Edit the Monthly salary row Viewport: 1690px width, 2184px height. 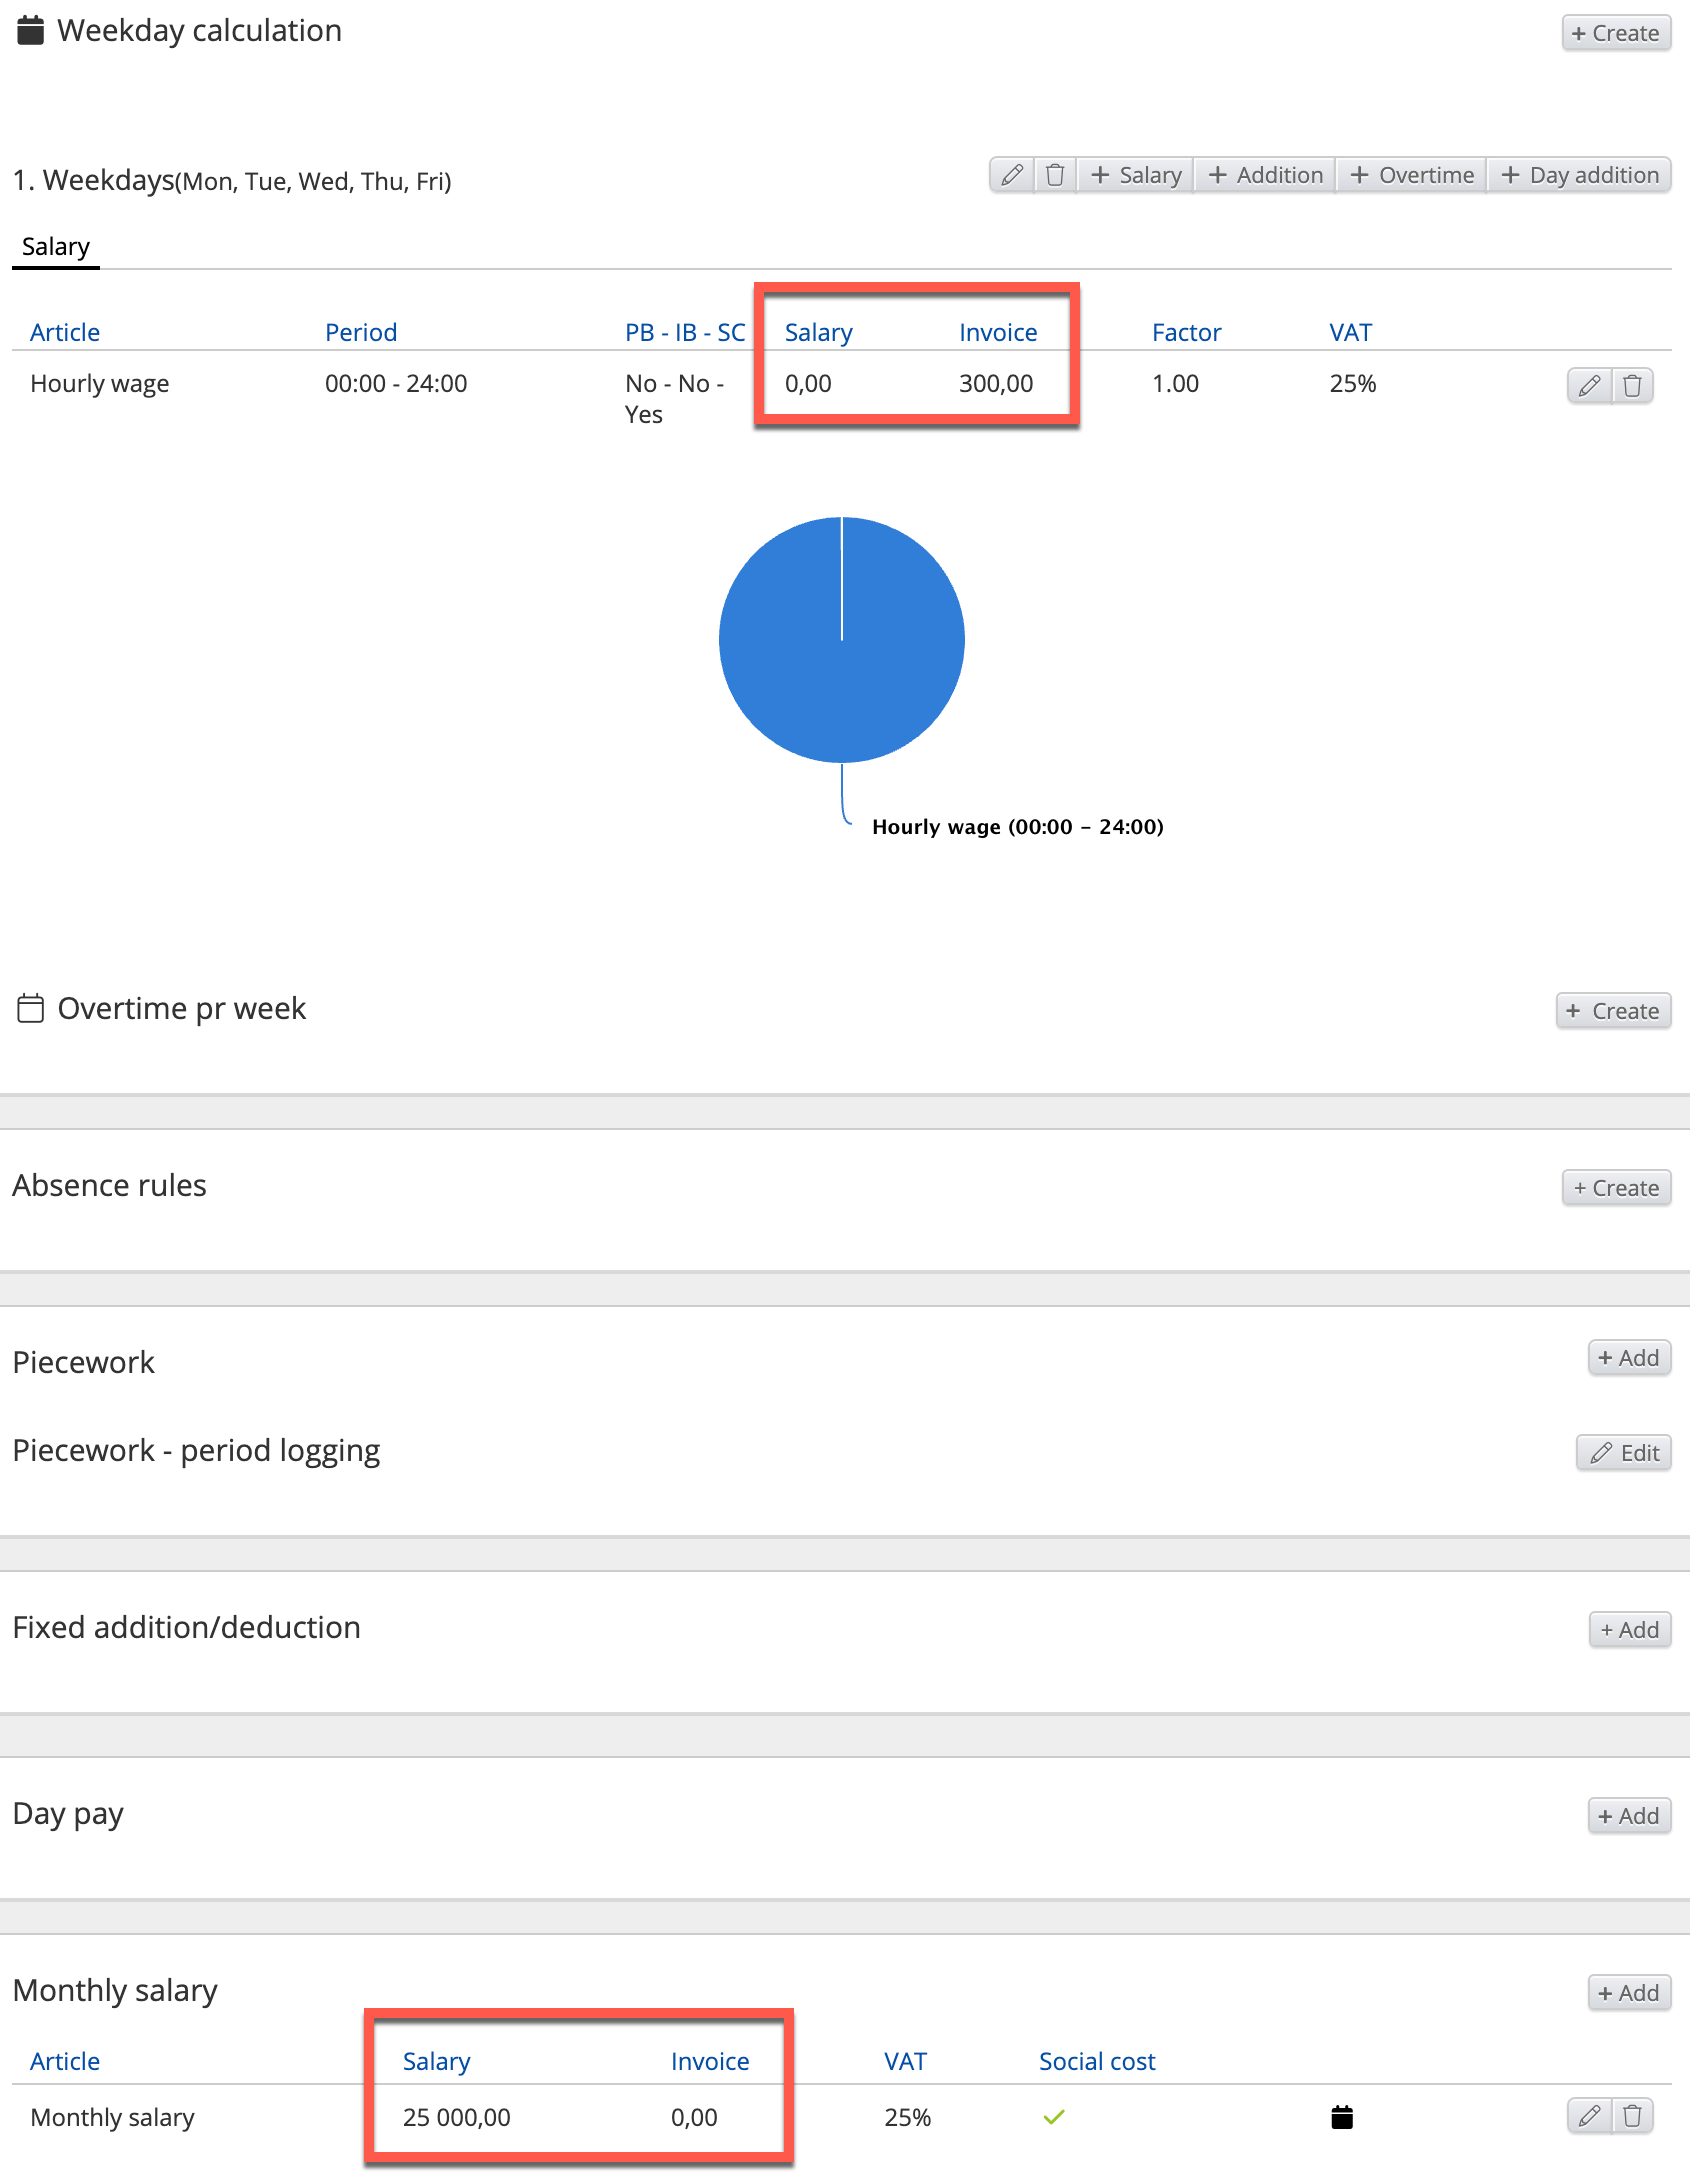(1589, 2116)
